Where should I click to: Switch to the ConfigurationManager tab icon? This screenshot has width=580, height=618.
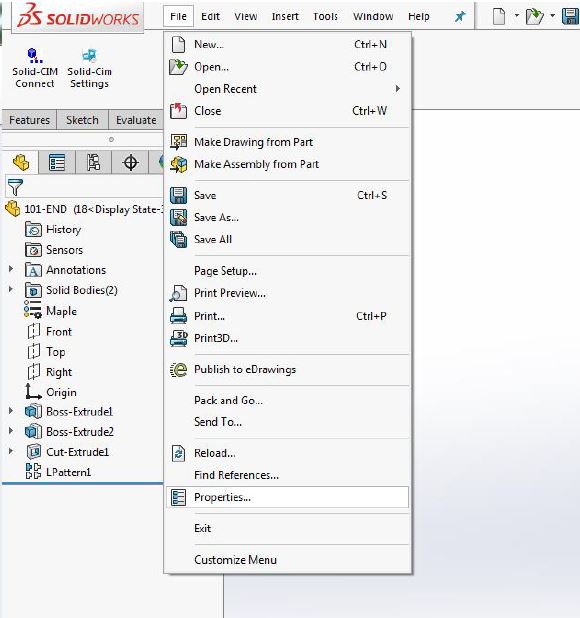pos(93,162)
